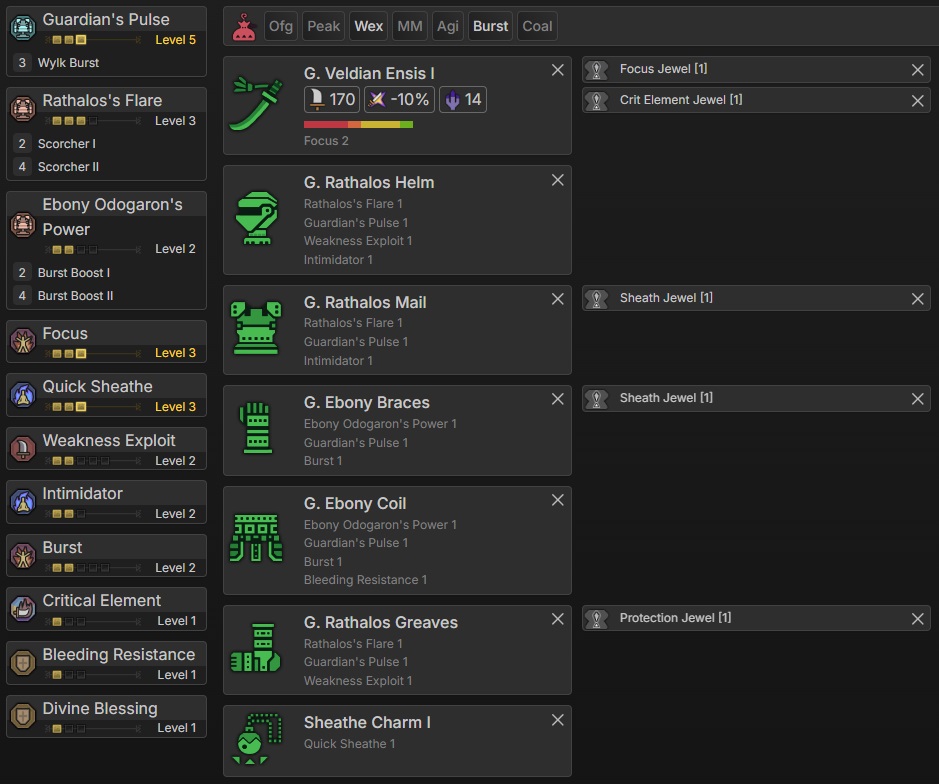The height and width of the screenshot is (784, 939).
Task: Remove the Focus Jewel decoration
Action: [x=917, y=70]
